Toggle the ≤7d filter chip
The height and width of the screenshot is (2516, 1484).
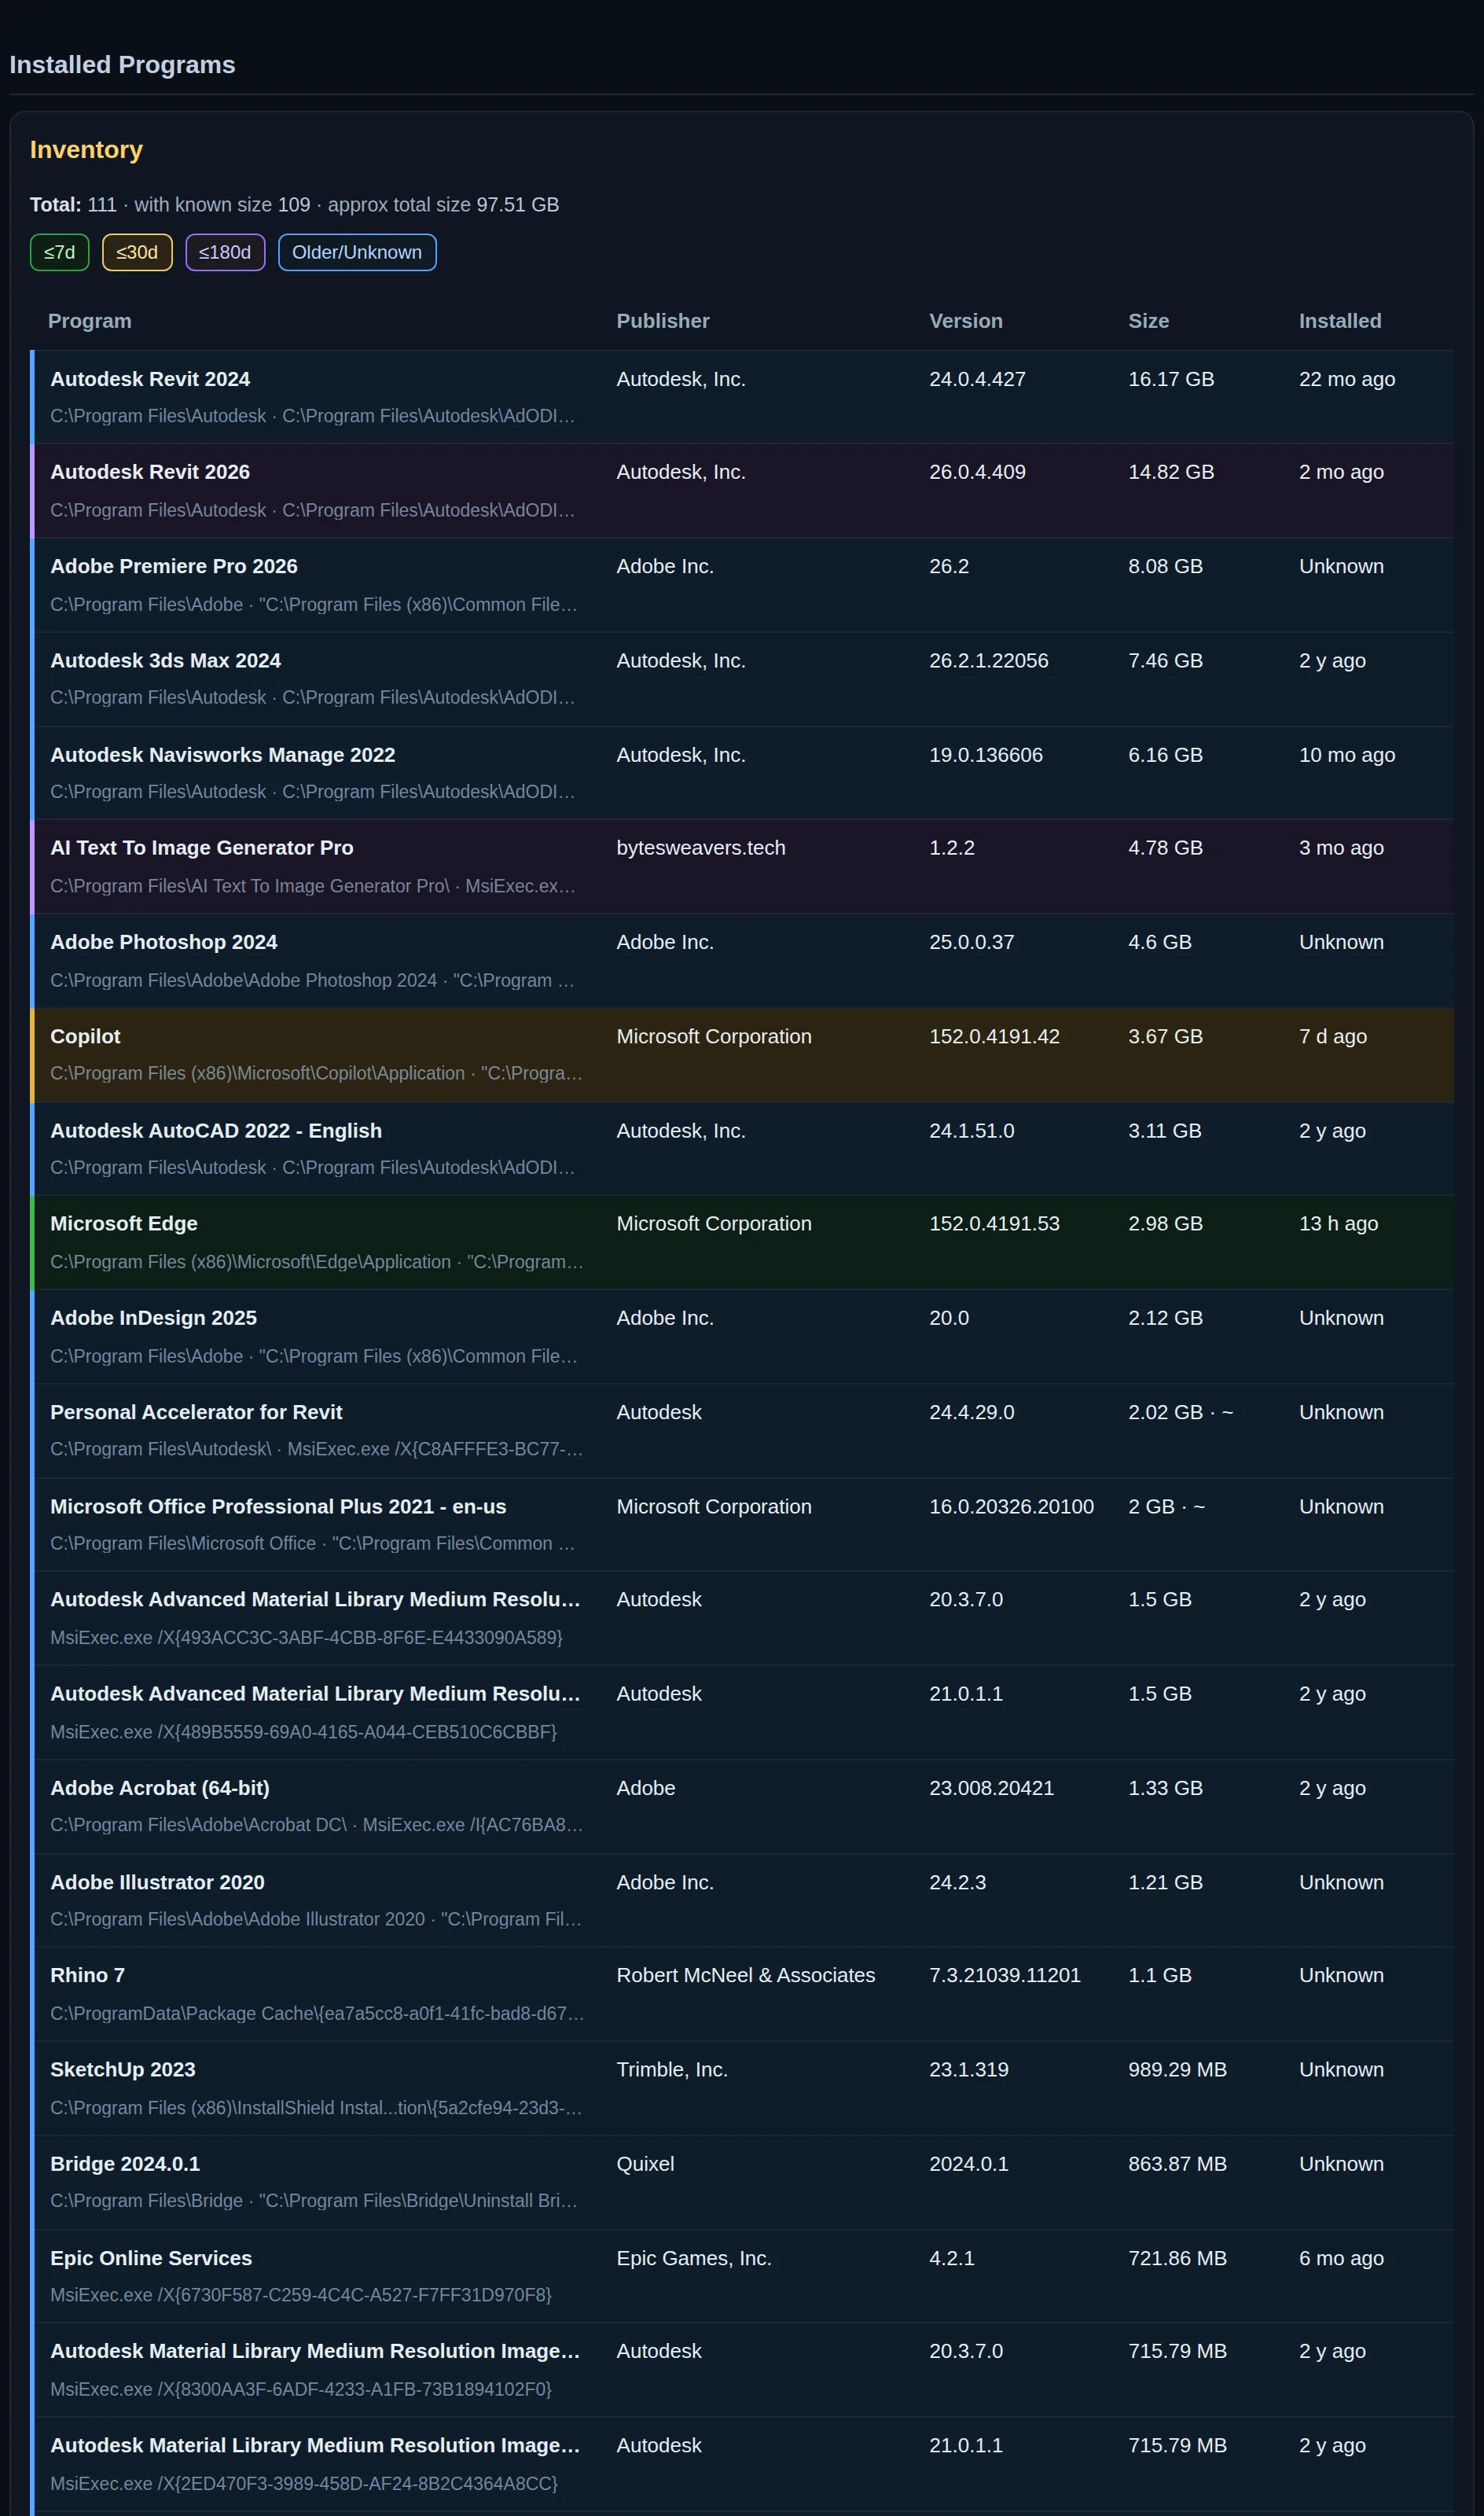59,252
